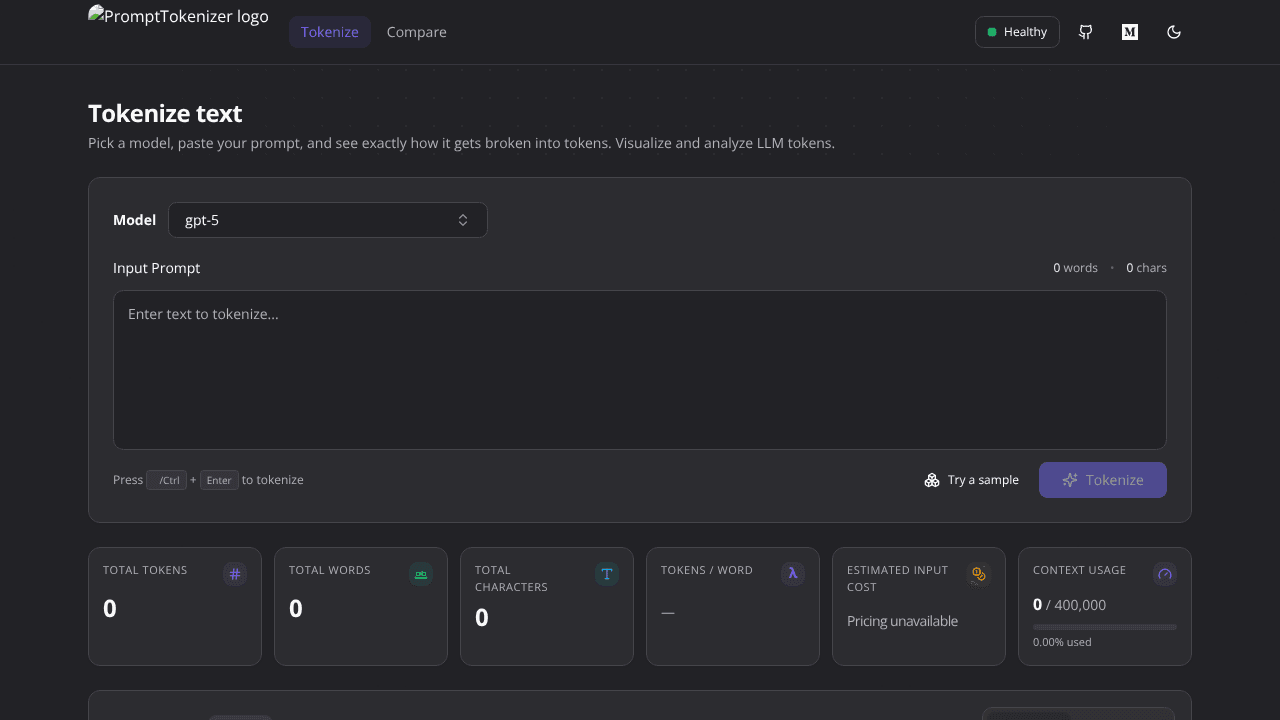Click the '0 words' counter
Screen dimensions: 1280x720
(x=1075, y=268)
